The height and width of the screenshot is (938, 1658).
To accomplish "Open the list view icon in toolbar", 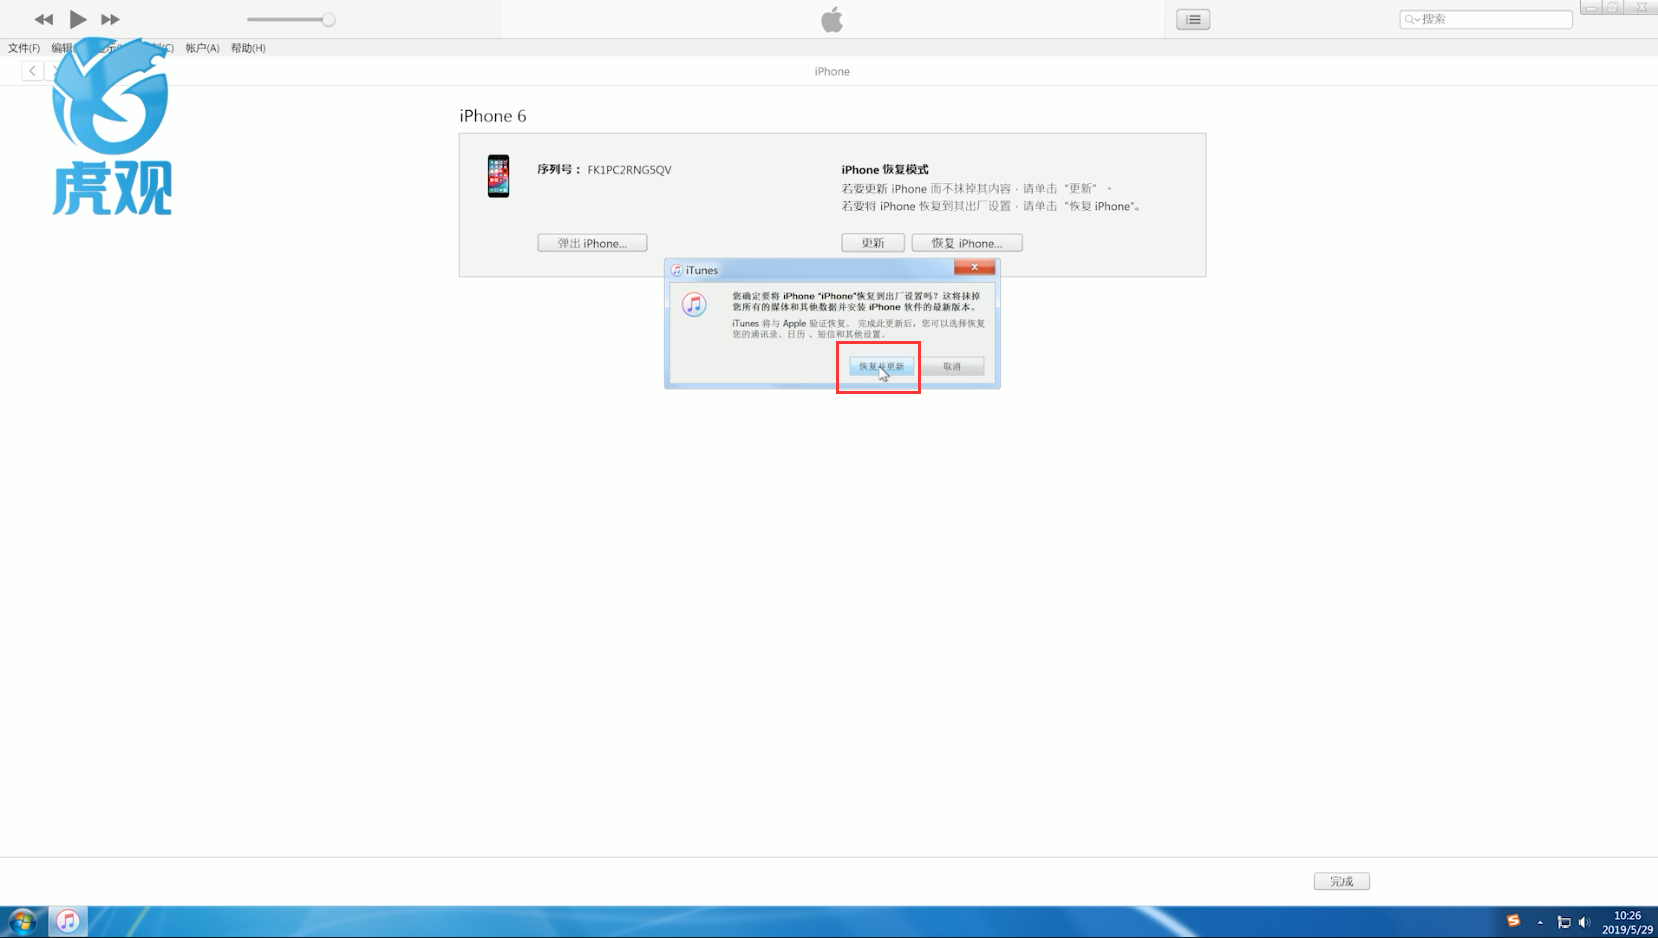I will point(1193,19).
